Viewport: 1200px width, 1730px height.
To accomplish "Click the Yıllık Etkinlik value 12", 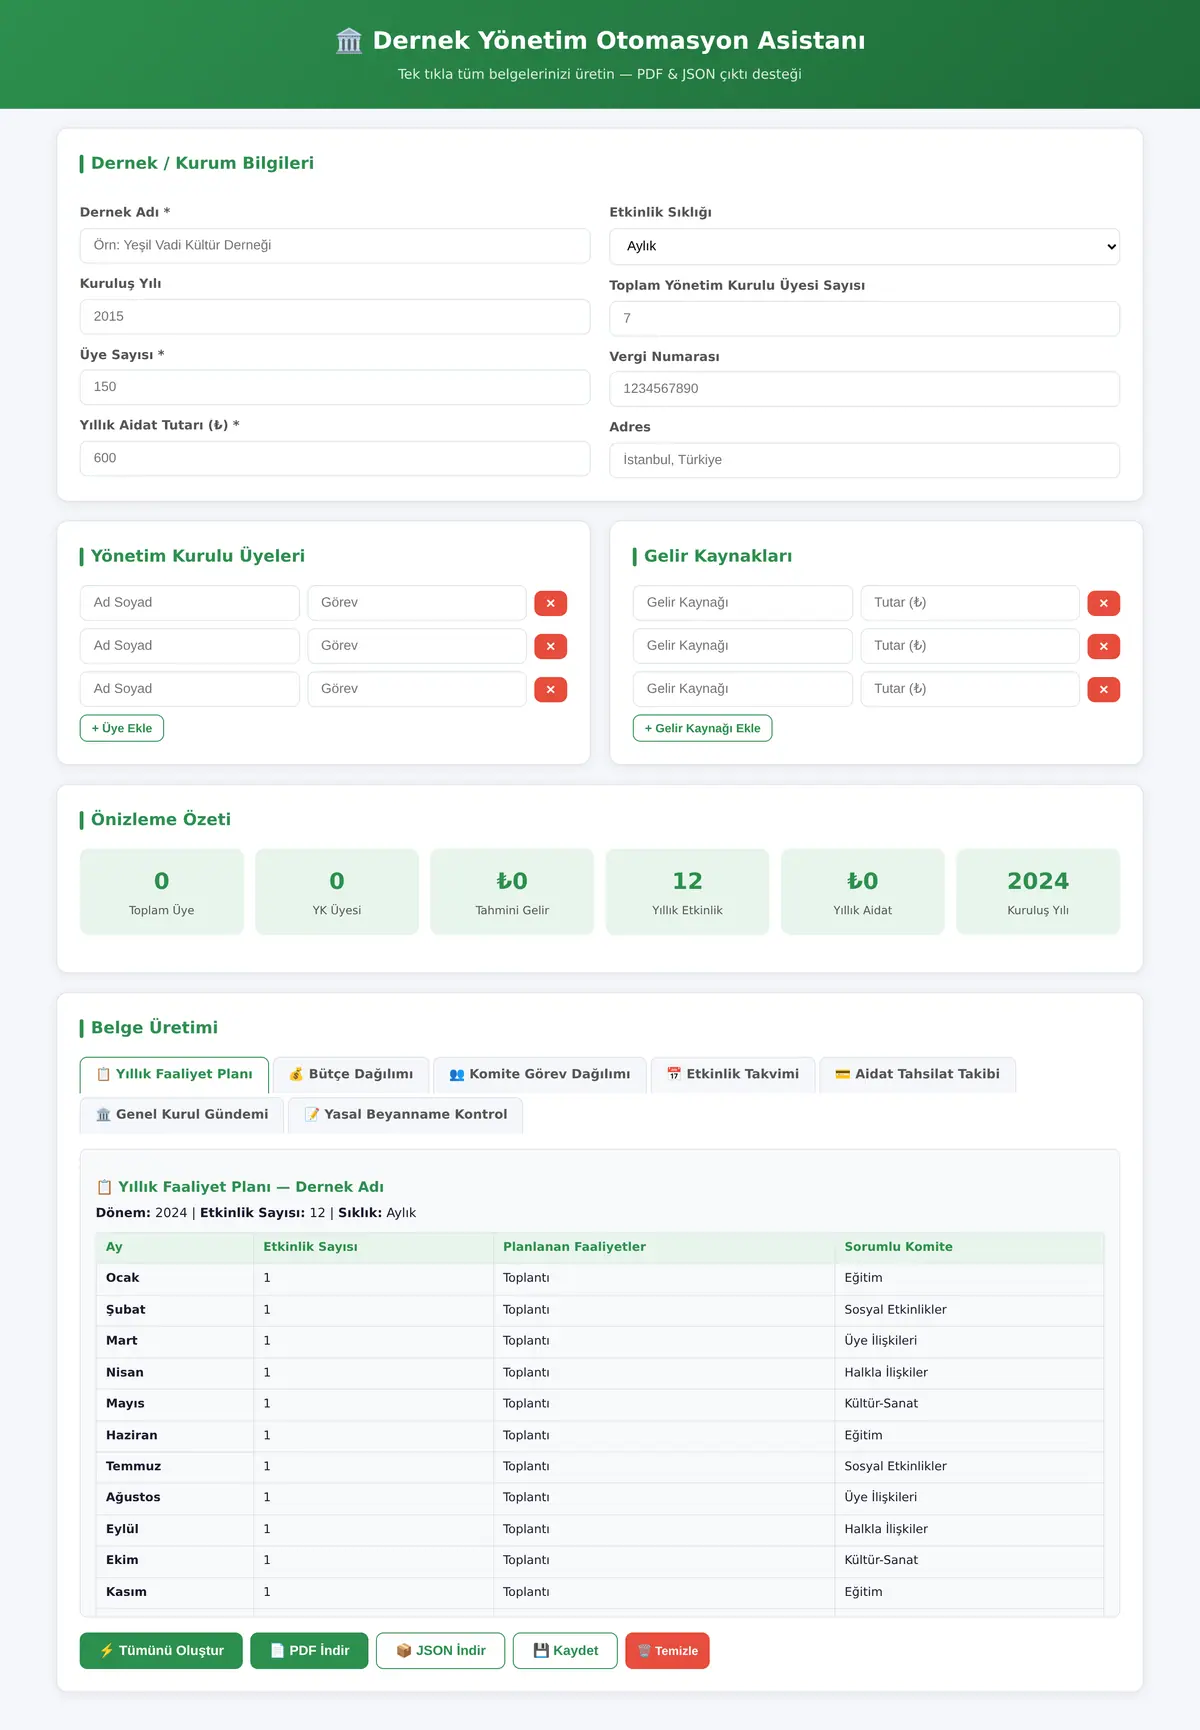I will click(687, 881).
